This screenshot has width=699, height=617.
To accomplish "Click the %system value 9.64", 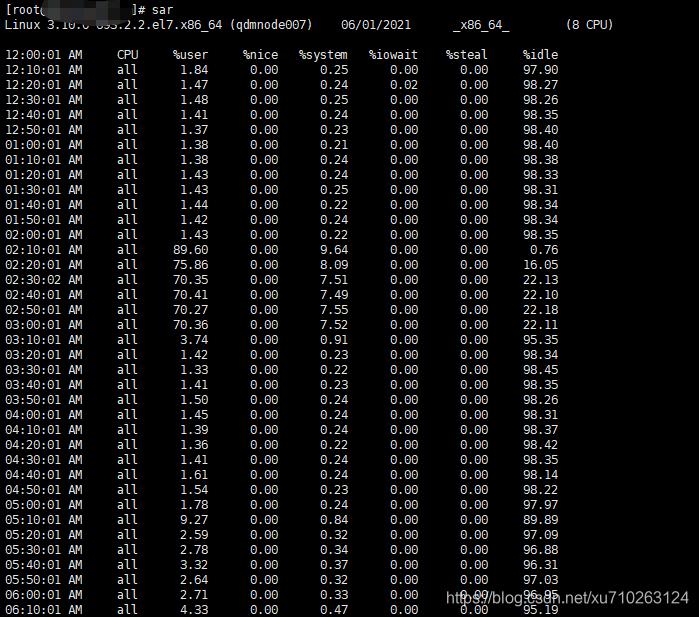I will coord(334,250).
